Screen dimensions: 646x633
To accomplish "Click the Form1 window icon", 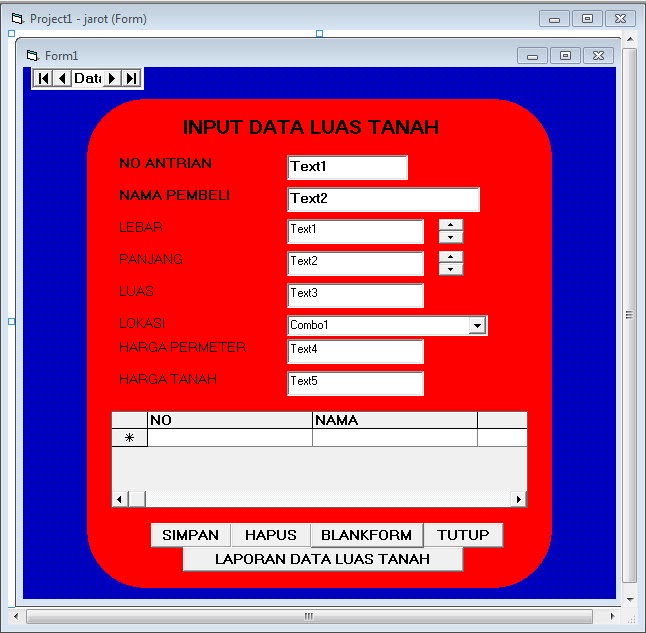I will click(x=32, y=55).
